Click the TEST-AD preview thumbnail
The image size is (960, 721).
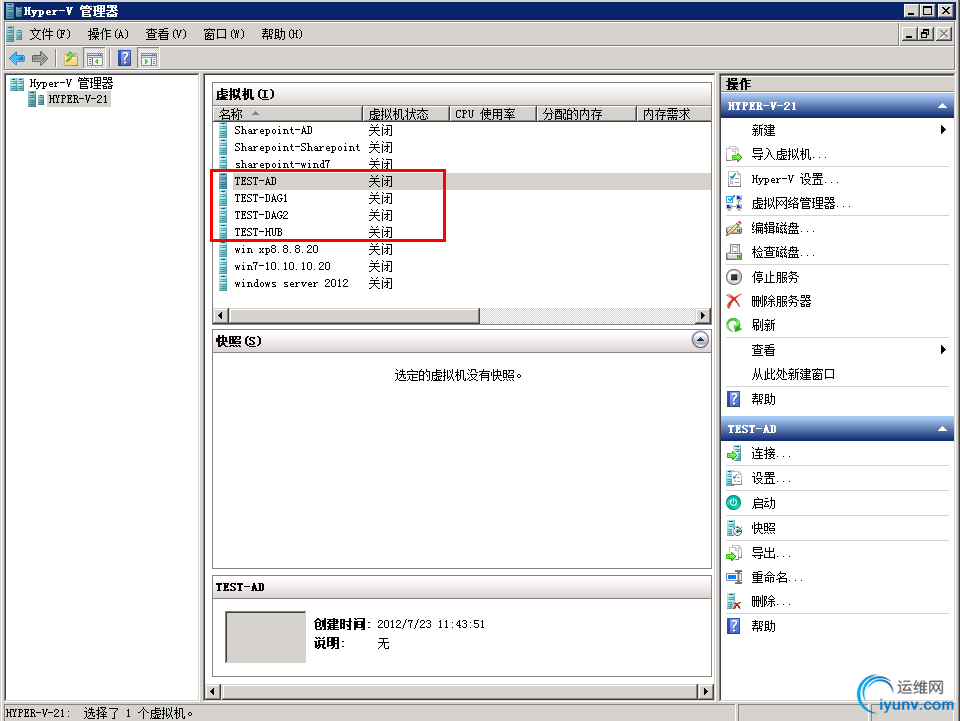point(266,637)
